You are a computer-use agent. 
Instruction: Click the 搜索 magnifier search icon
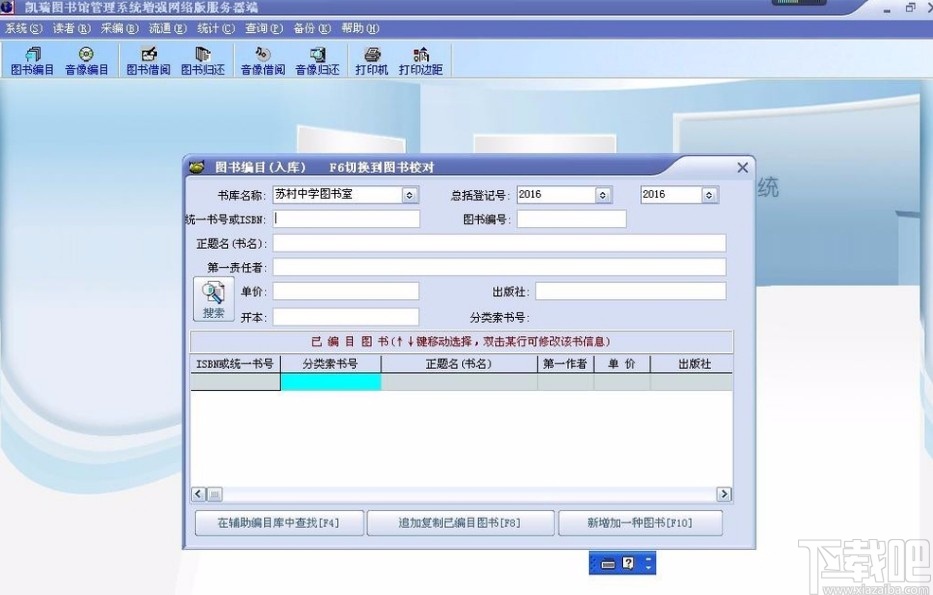click(213, 299)
